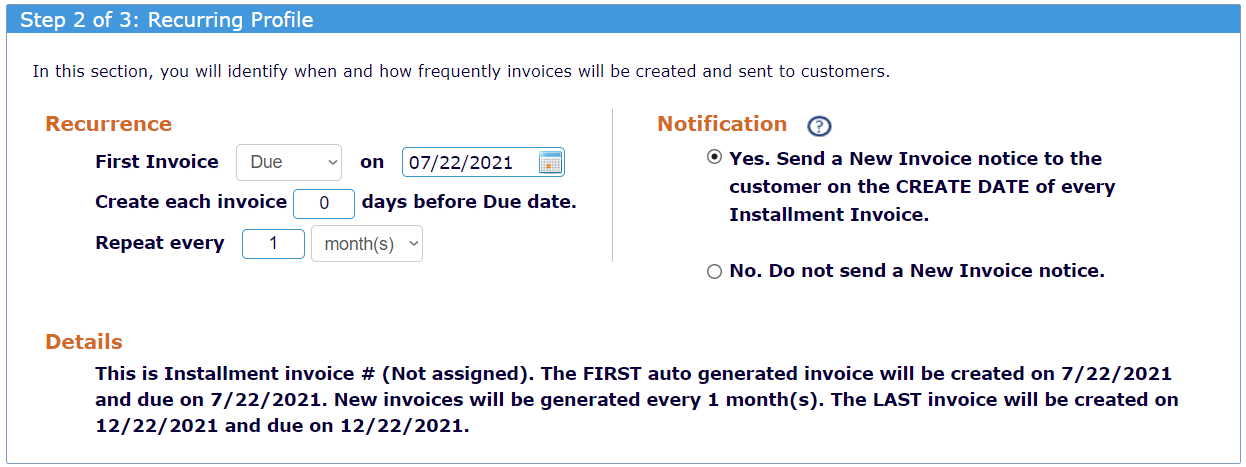Choose No, do not send notice
Viewport: 1246px width, 467px height.
click(x=714, y=271)
